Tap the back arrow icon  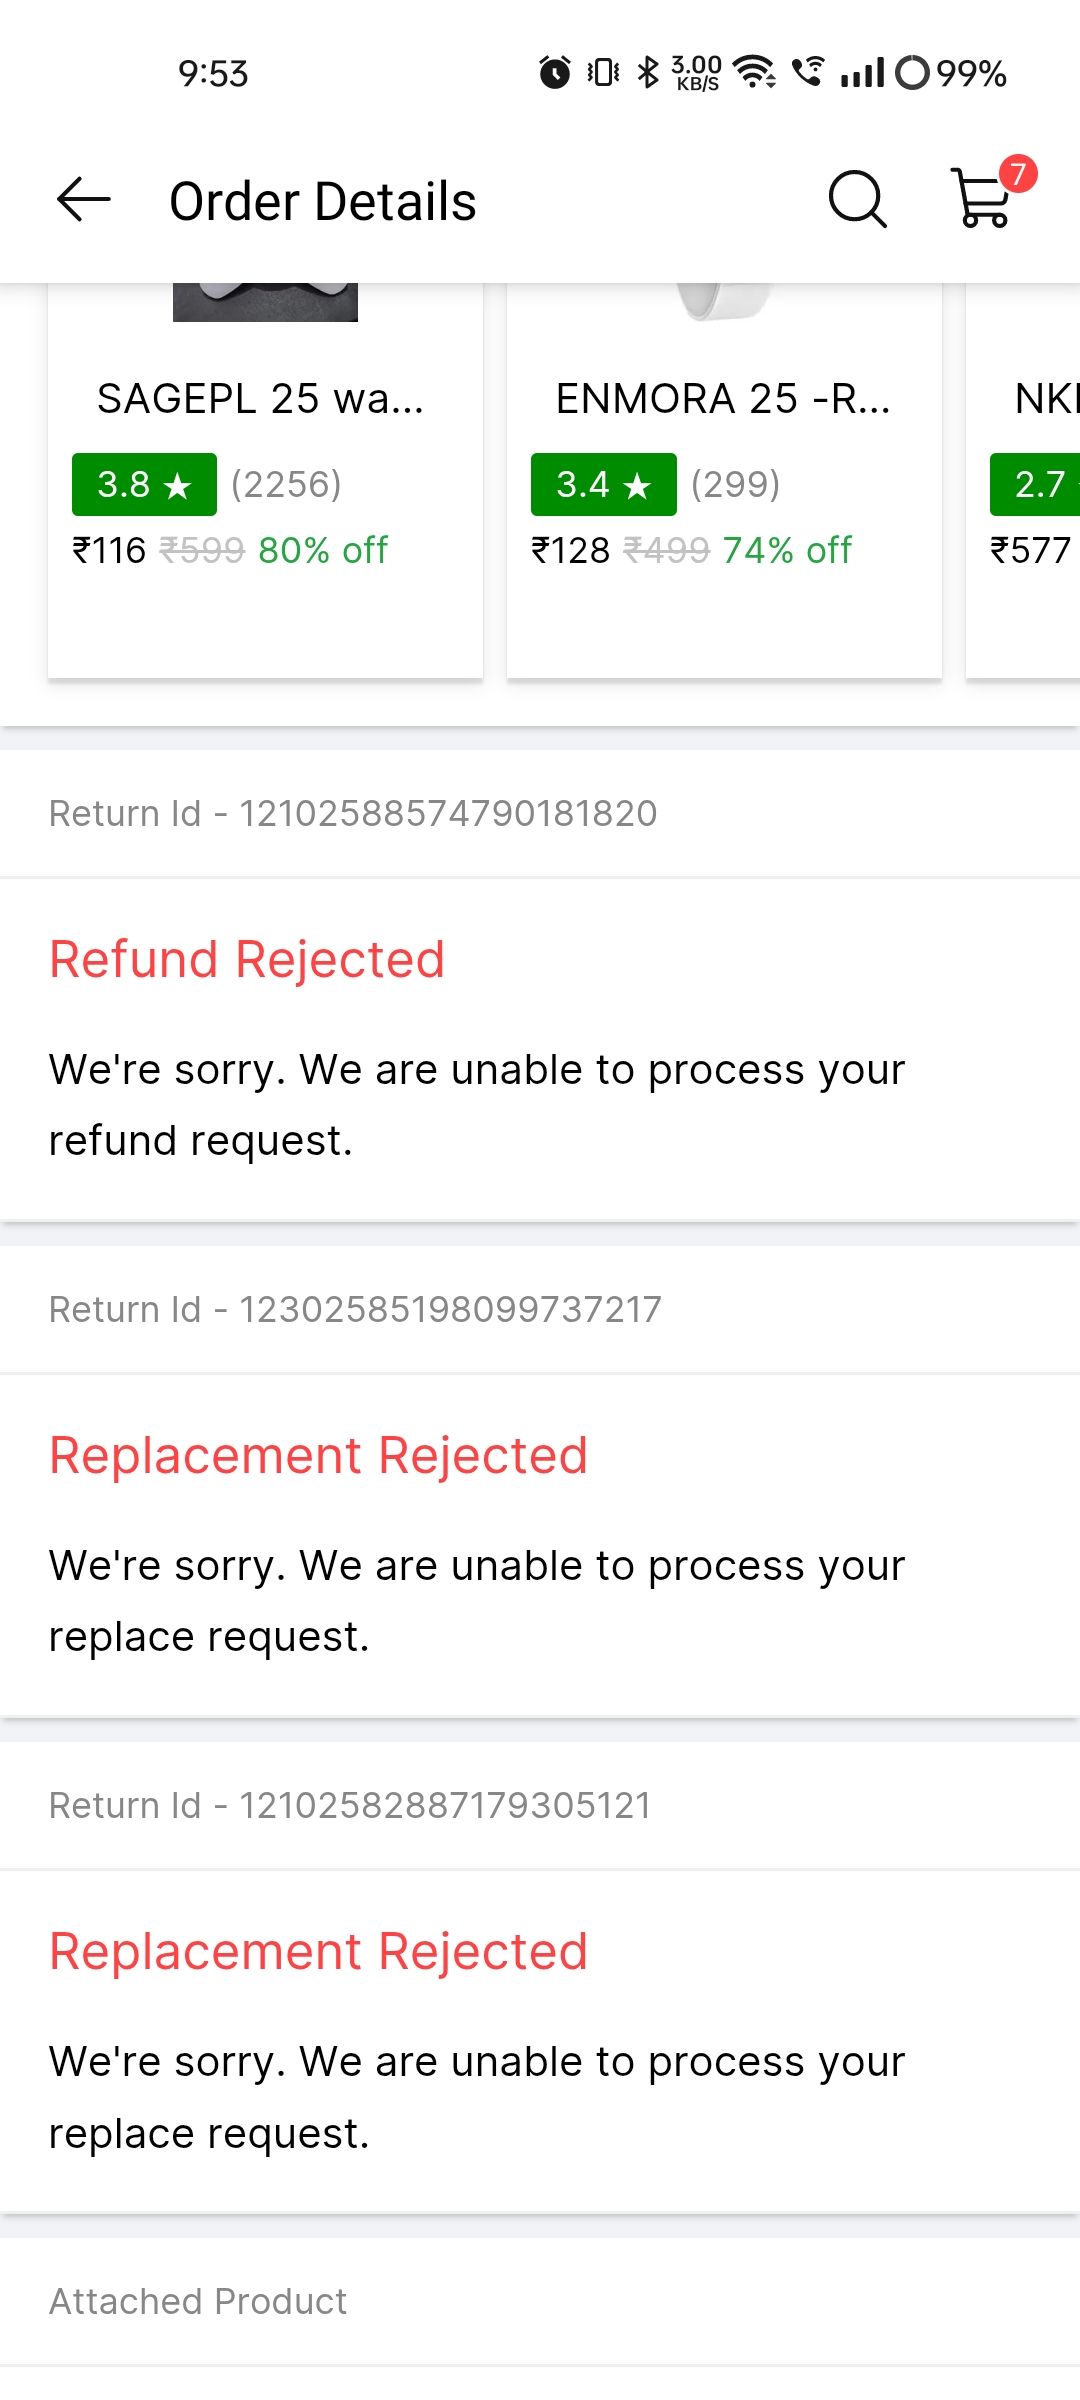tap(84, 200)
